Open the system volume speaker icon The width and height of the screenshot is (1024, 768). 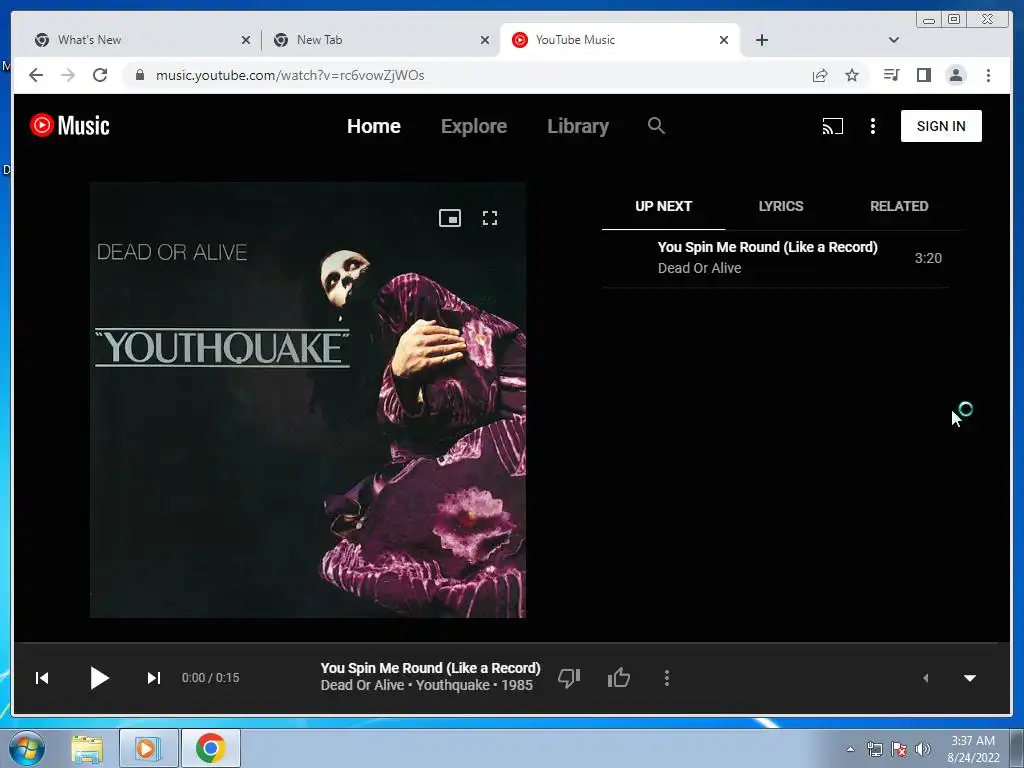point(923,749)
